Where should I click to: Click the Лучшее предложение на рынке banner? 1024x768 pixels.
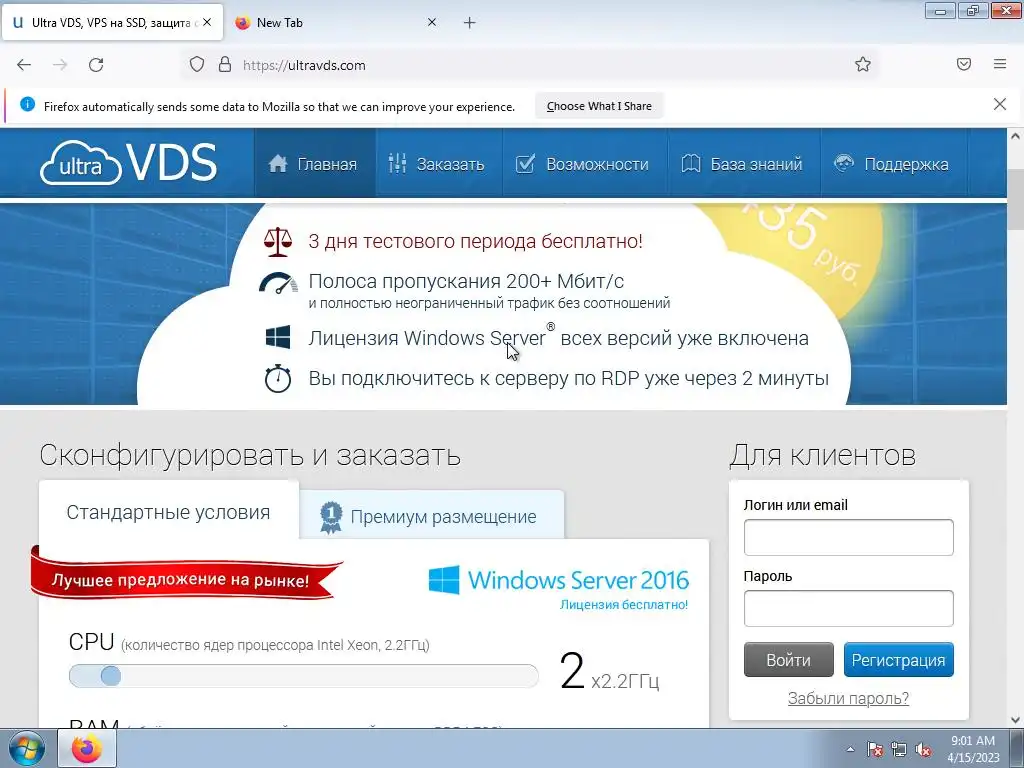(x=186, y=575)
